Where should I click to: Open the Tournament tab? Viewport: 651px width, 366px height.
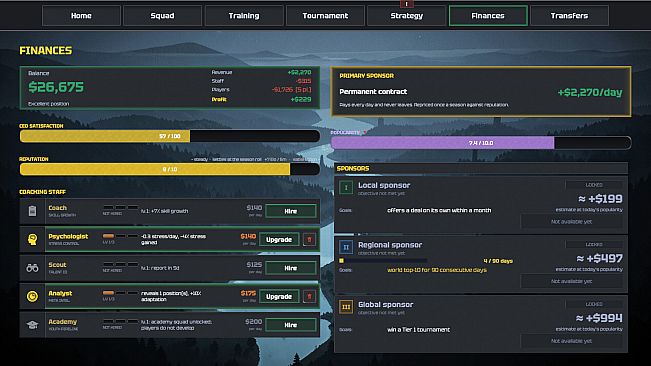tap(325, 16)
